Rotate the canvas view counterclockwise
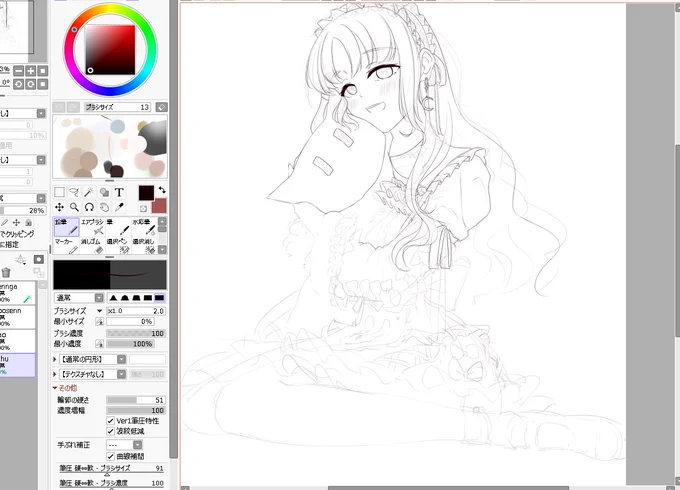The image size is (680, 490). pyautogui.click(x=19, y=84)
